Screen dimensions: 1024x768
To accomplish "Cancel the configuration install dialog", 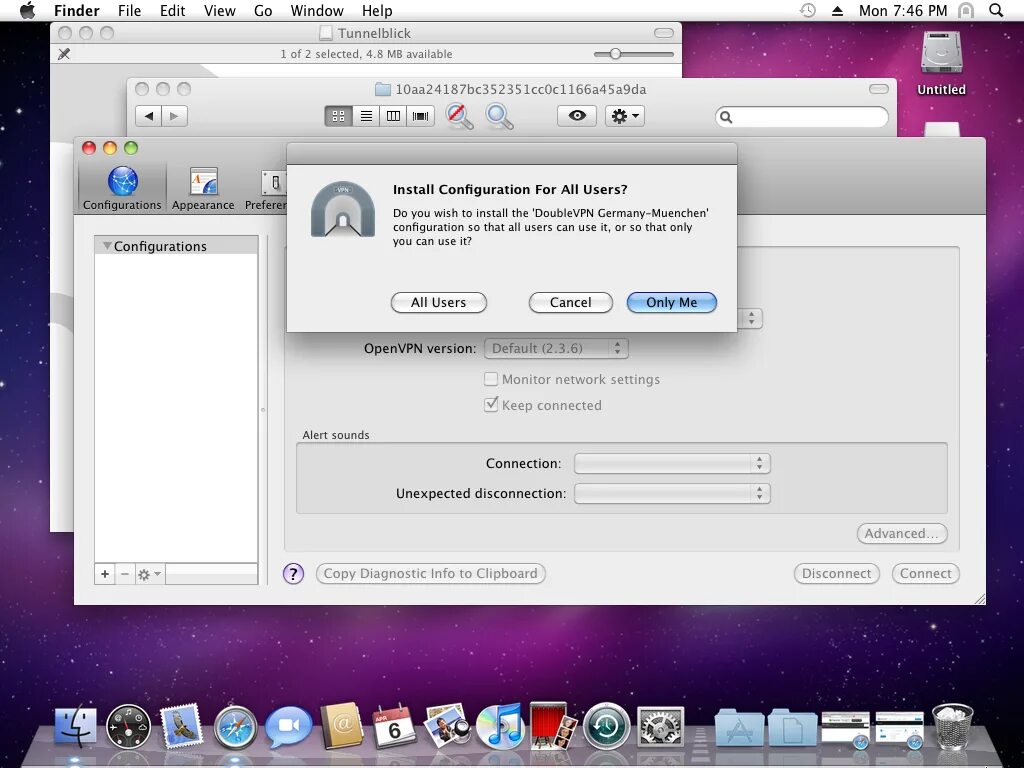I will 570,302.
